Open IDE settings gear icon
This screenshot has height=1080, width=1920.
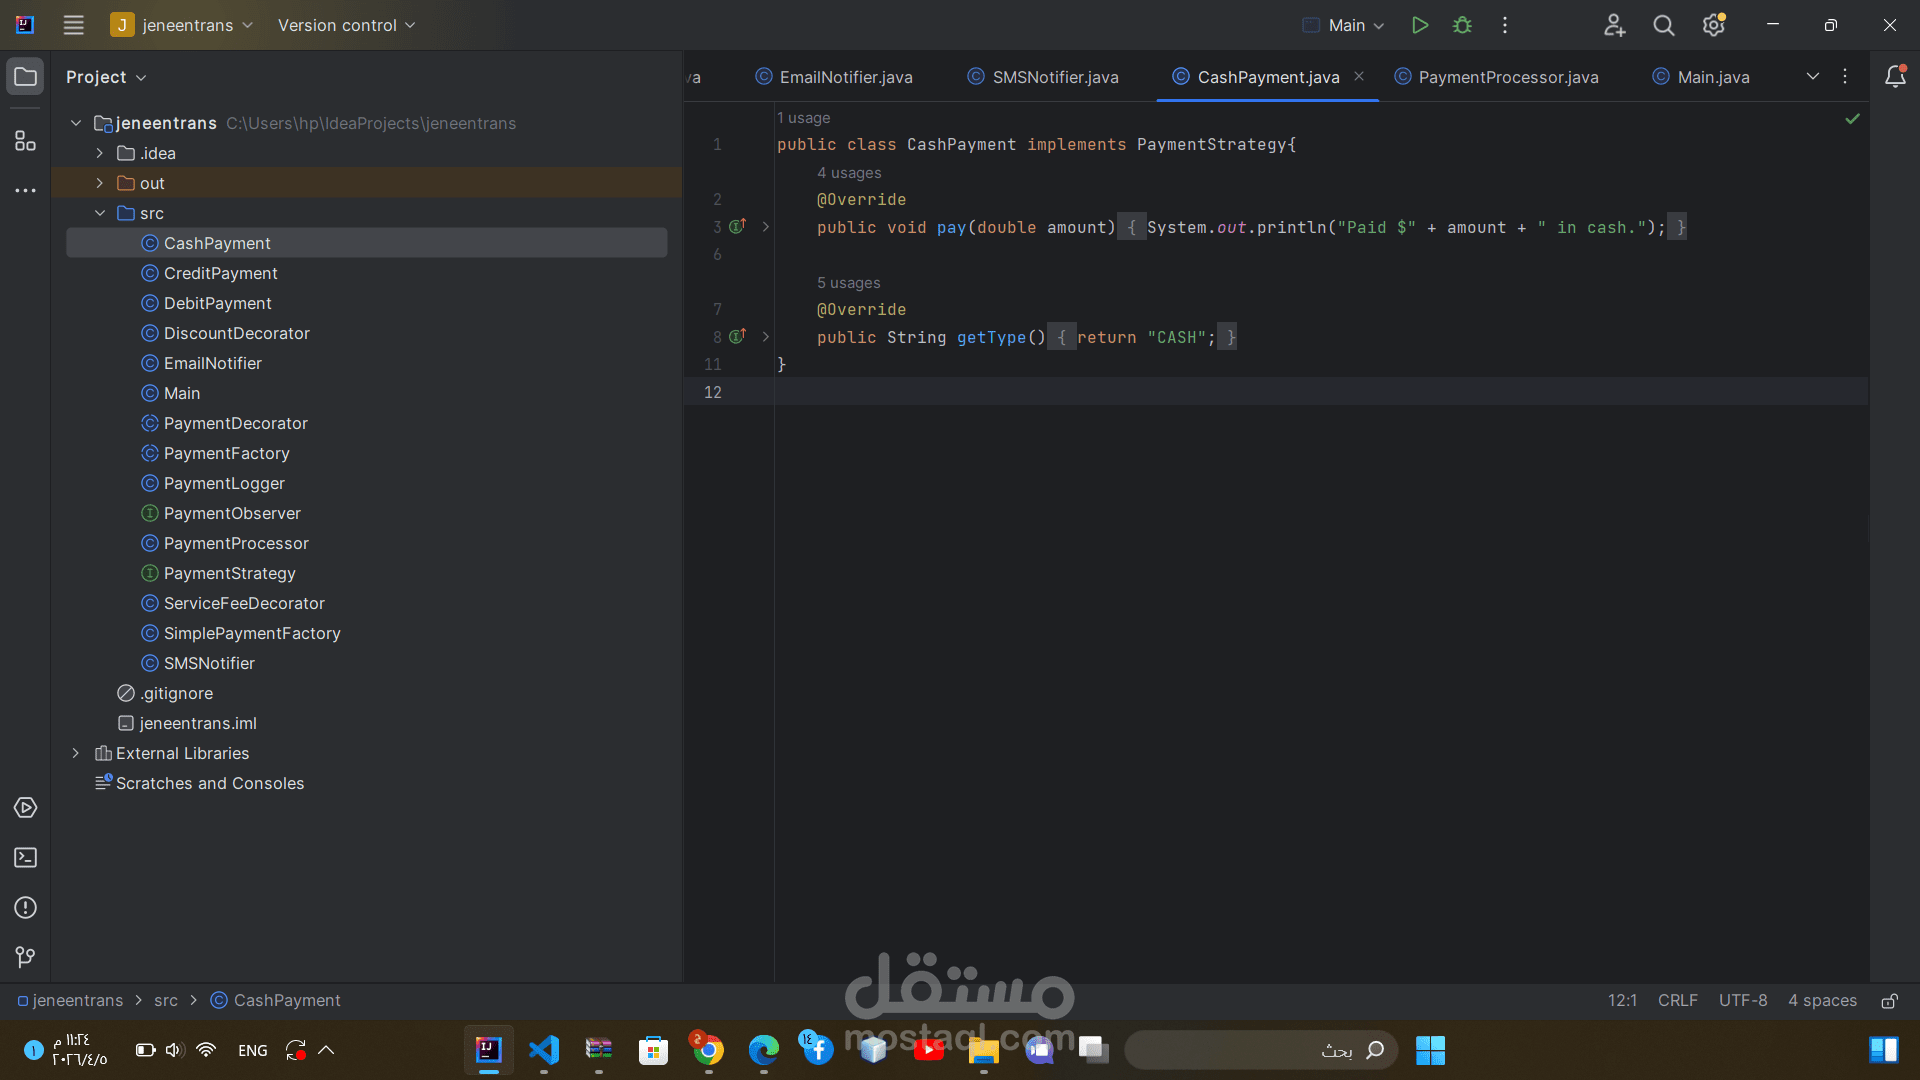tap(1713, 25)
